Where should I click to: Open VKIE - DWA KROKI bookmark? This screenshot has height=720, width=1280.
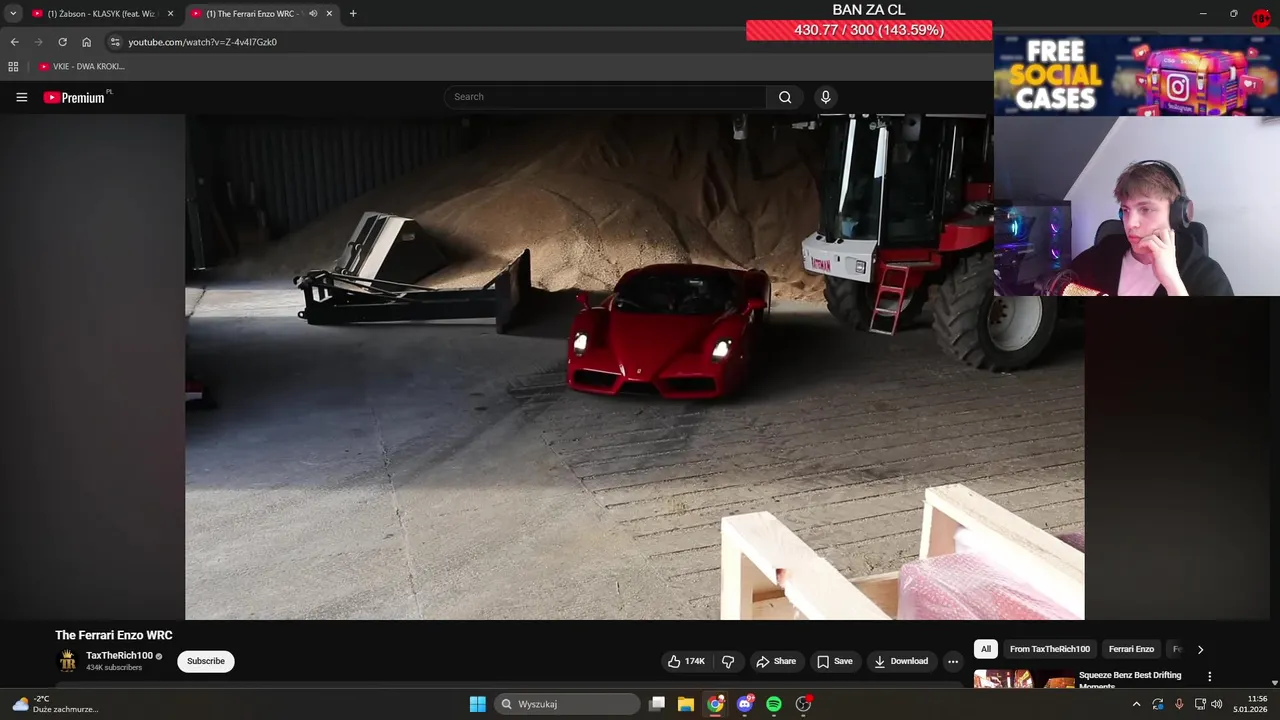pos(82,66)
